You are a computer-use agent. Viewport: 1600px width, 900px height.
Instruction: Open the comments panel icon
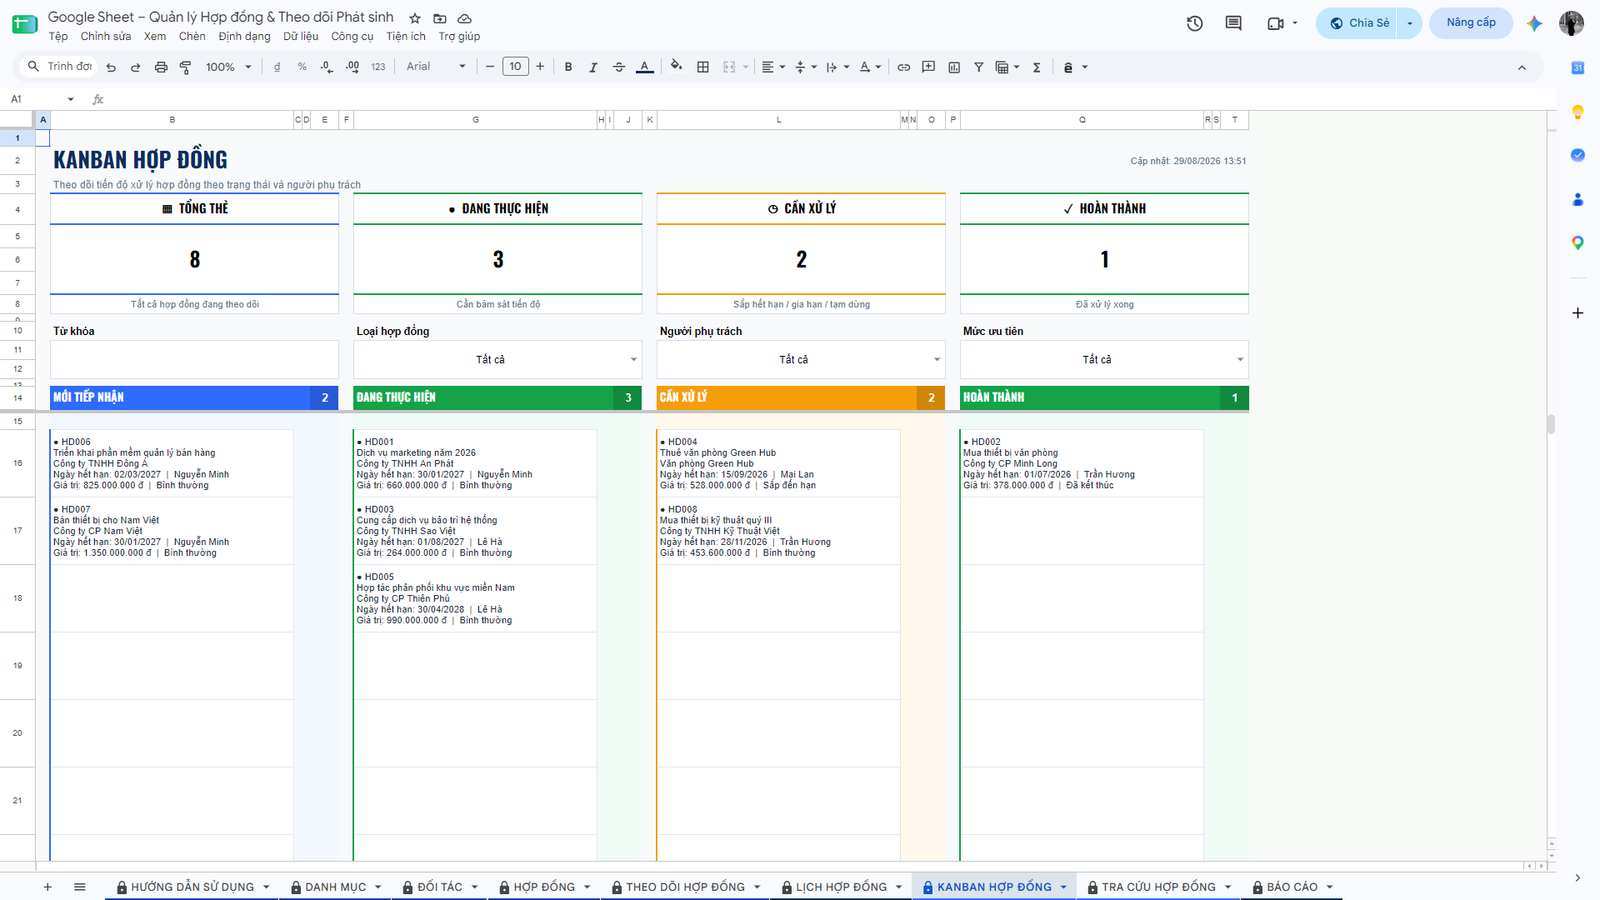click(1233, 23)
